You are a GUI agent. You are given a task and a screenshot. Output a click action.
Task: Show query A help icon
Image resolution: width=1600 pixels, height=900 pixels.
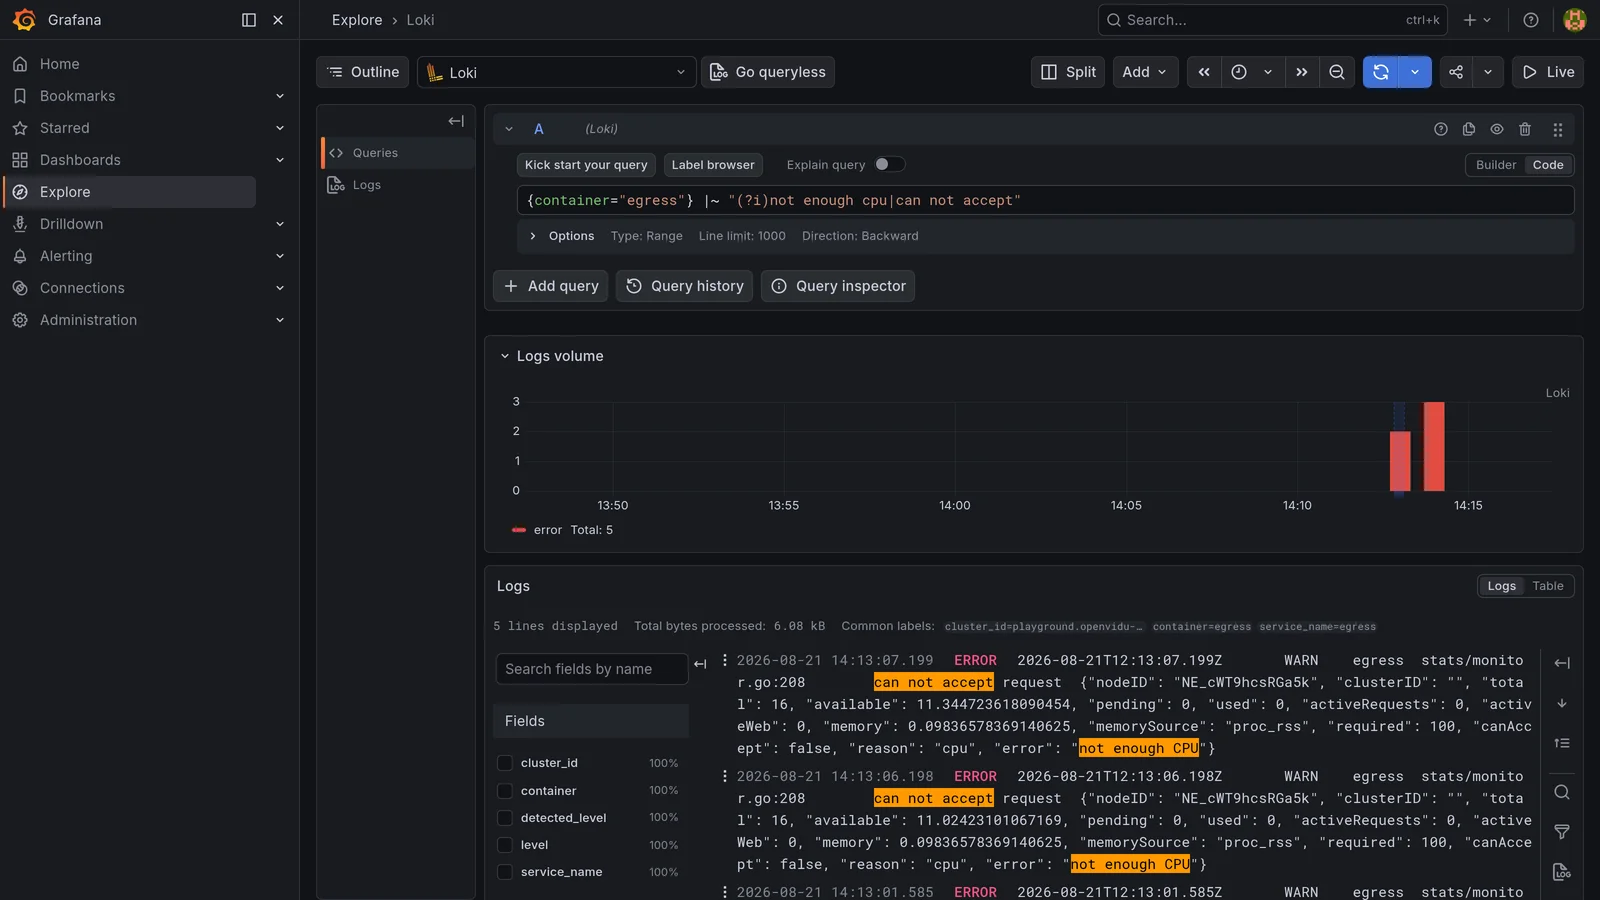(x=1441, y=129)
